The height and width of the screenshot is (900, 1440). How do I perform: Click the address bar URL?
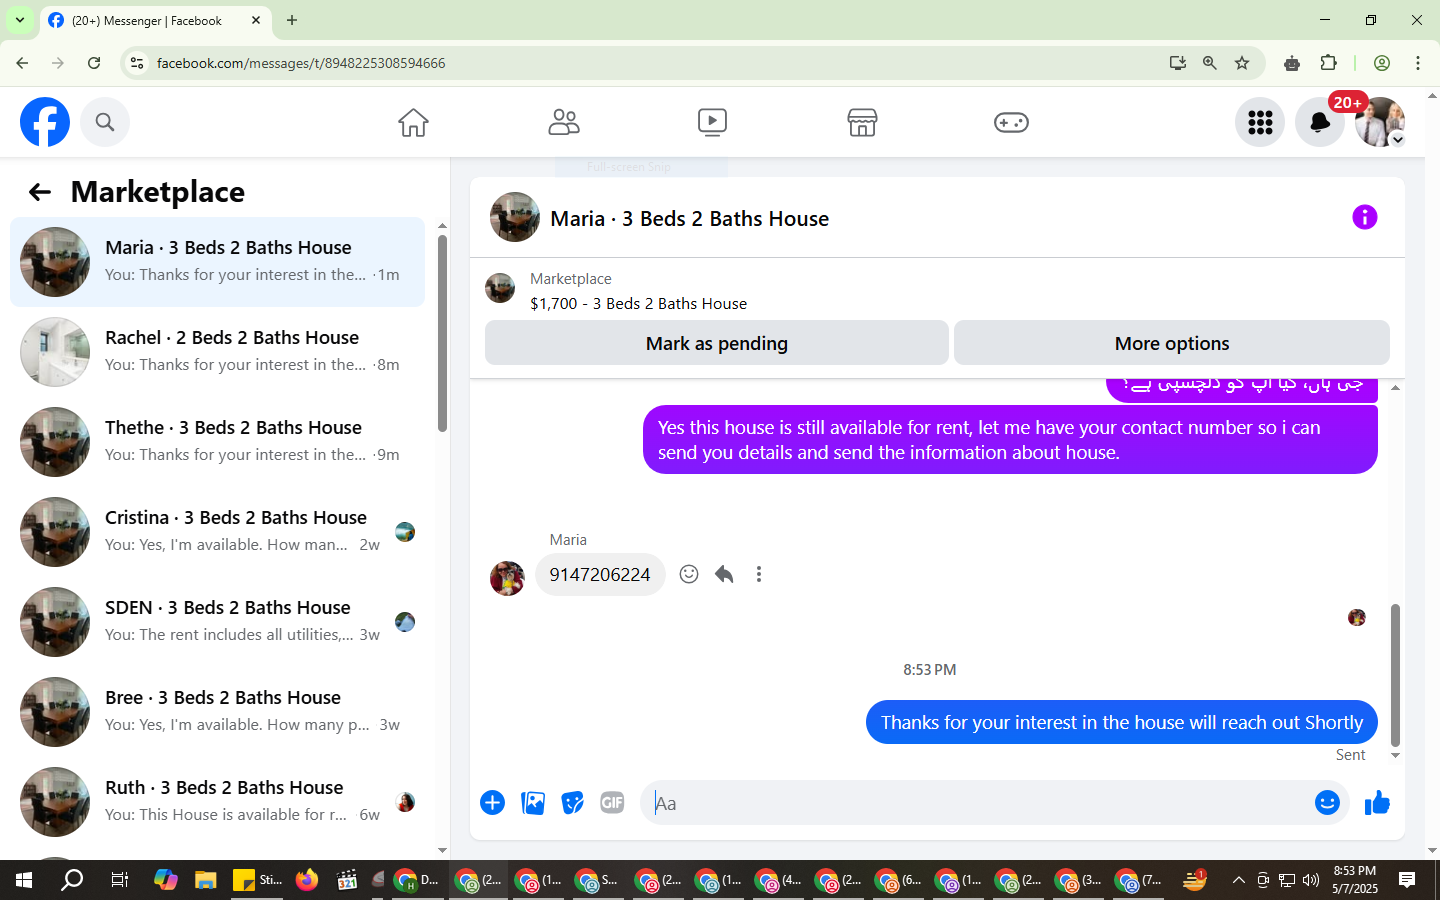pyautogui.click(x=301, y=63)
